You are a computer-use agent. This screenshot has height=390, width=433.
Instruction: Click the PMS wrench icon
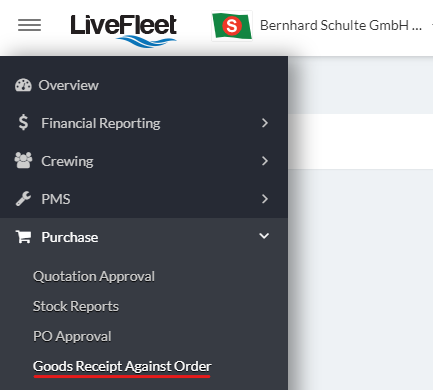coord(23,199)
